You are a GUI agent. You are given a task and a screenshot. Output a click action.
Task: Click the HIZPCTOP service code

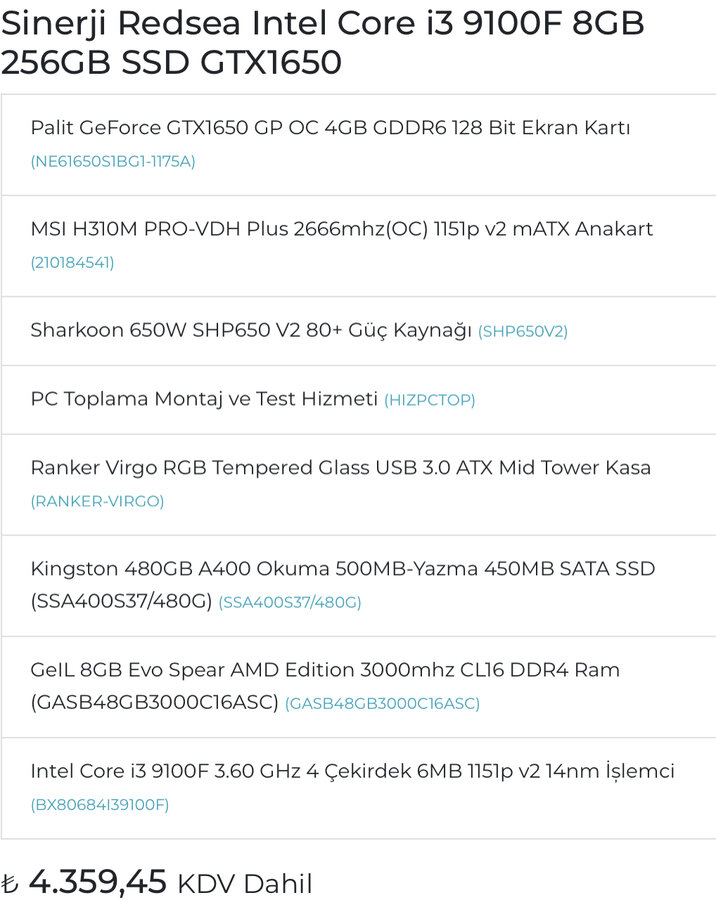click(x=429, y=400)
